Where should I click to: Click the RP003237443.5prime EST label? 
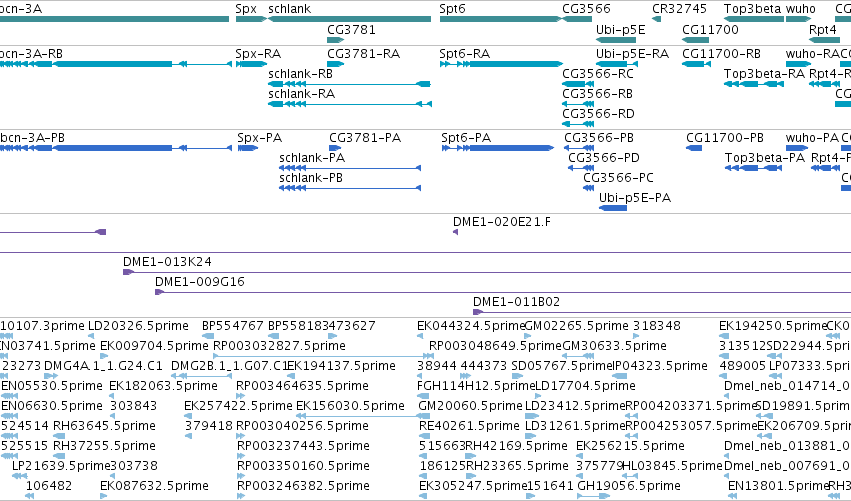[x=303, y=446]
